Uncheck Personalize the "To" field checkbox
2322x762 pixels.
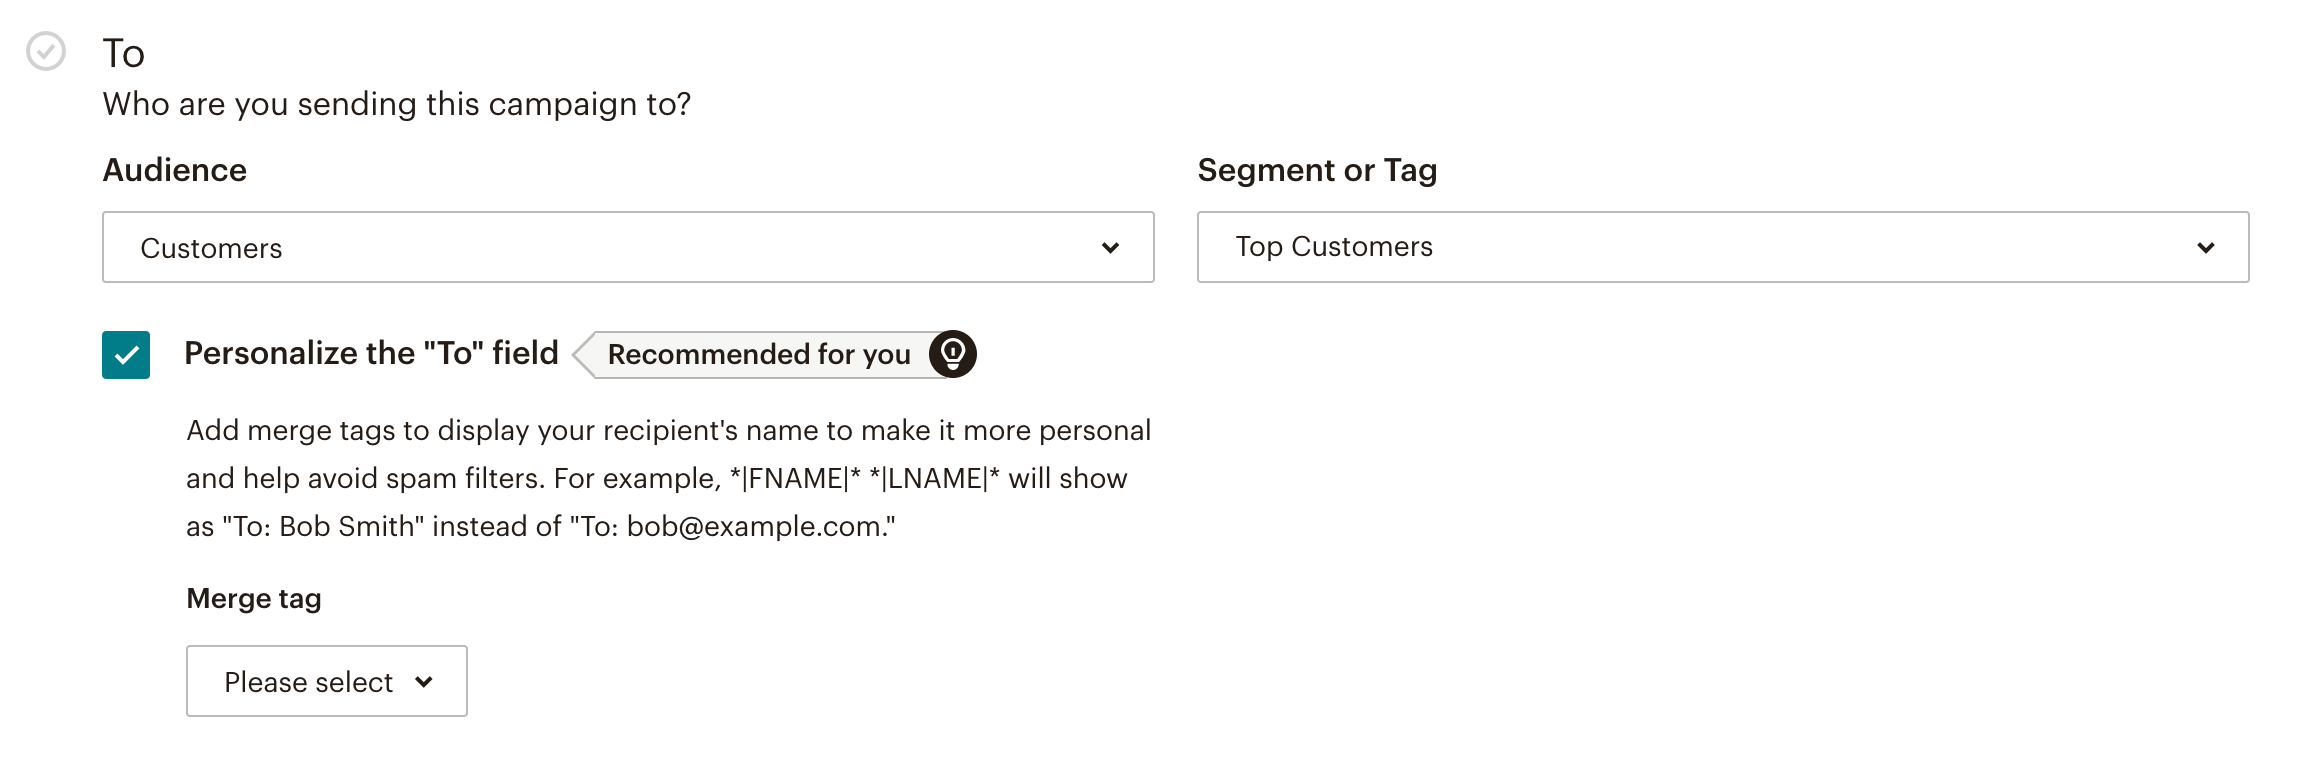coord(126,355)
